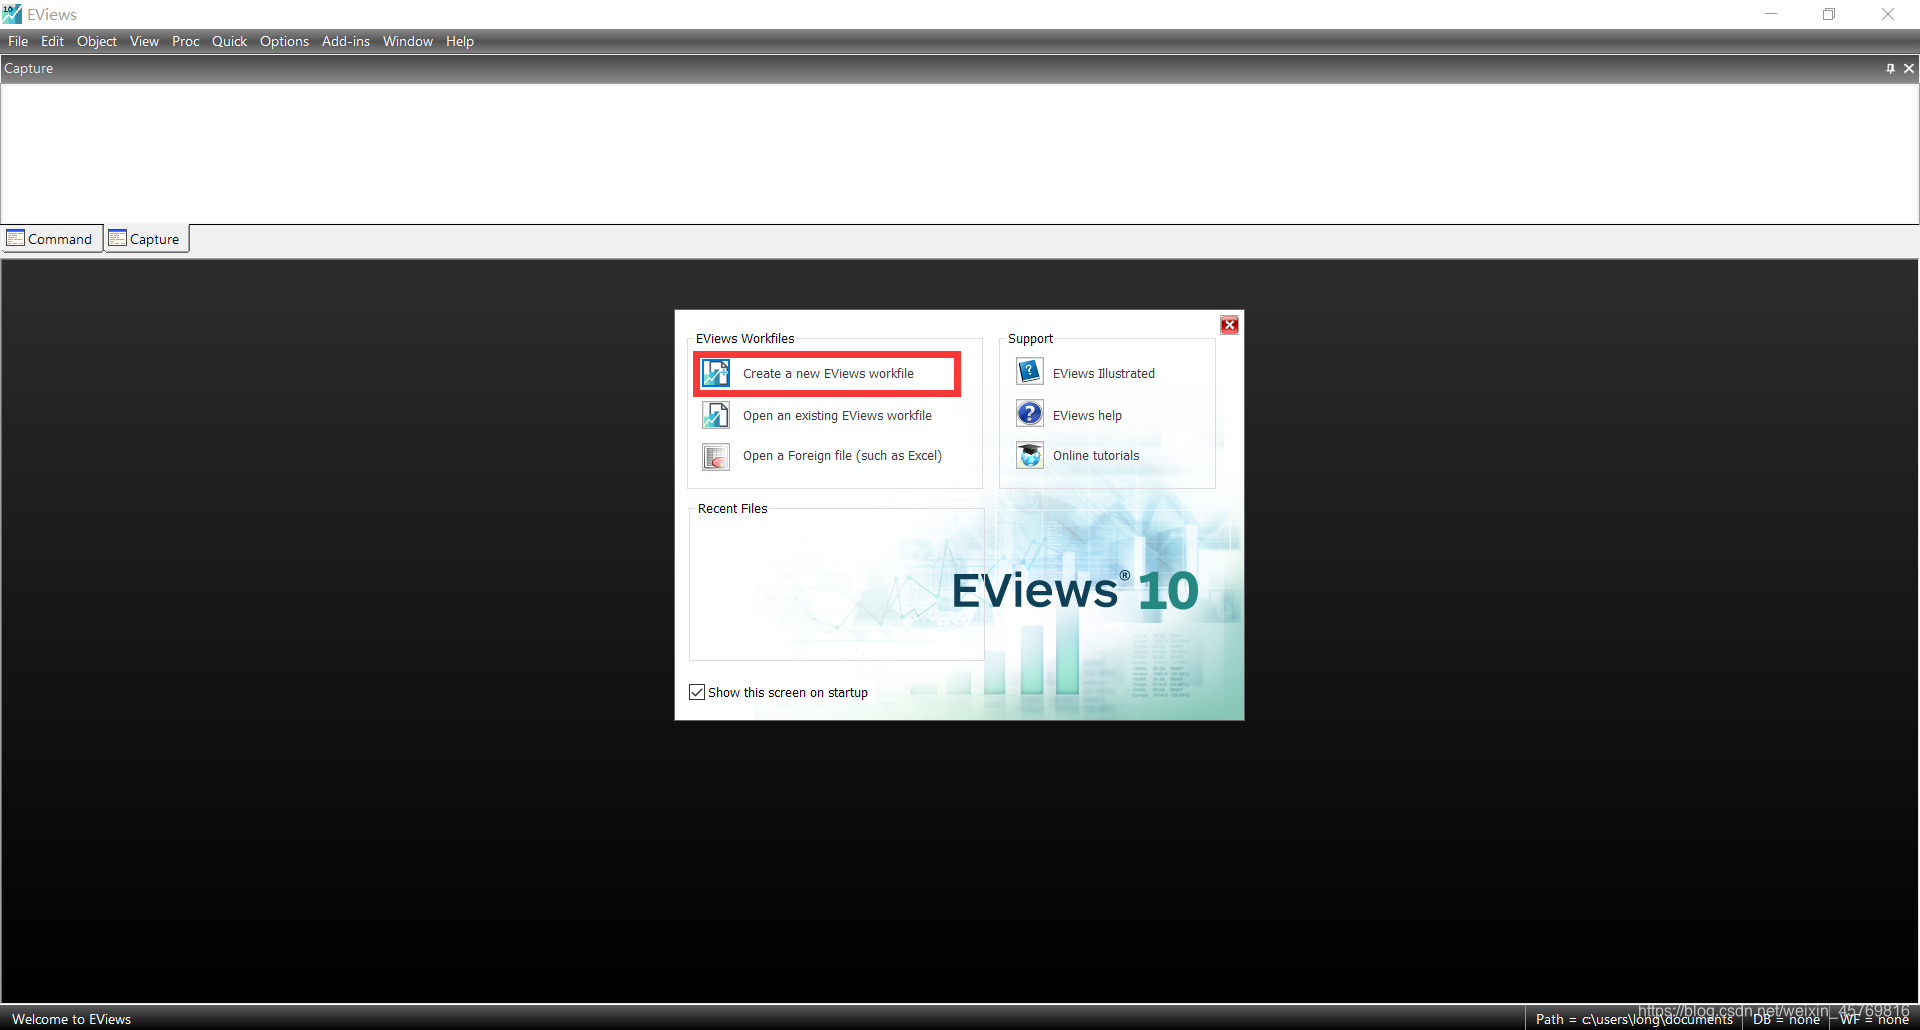Select Create a new EViews workfile link
Viewport: 1920px width, 1030px height.
coord(828,374)
